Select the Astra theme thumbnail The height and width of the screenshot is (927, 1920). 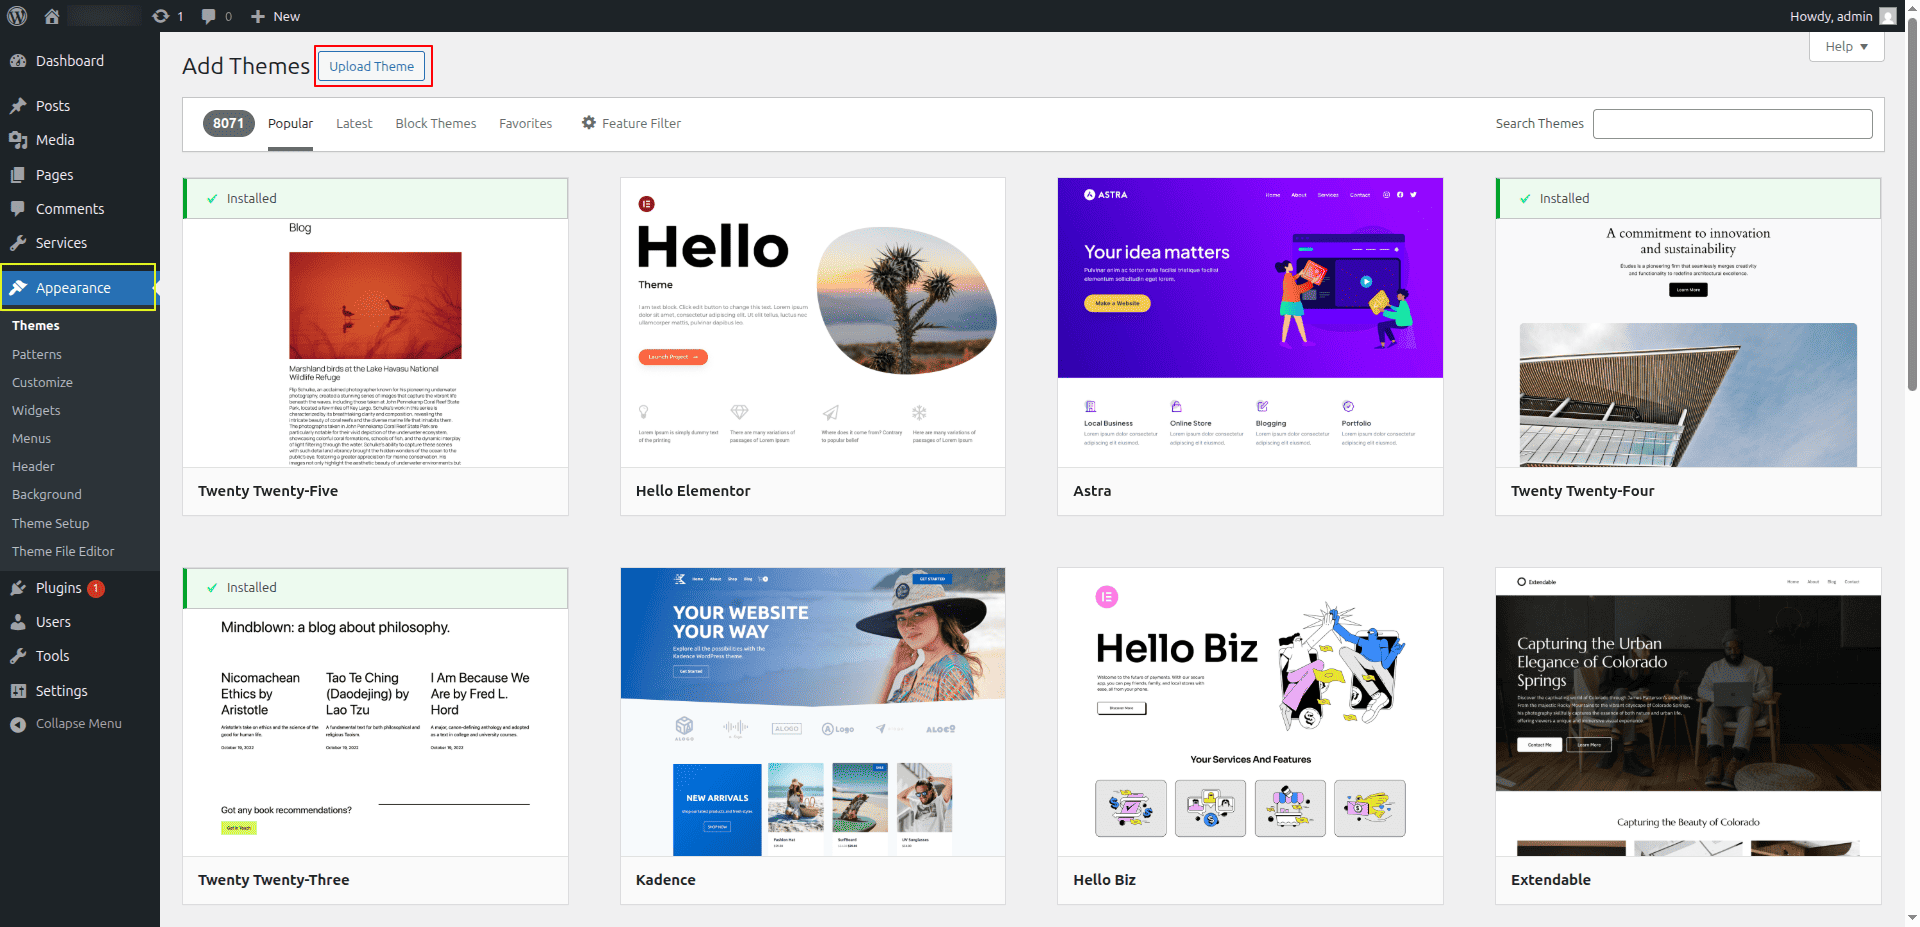(1250, 322)
